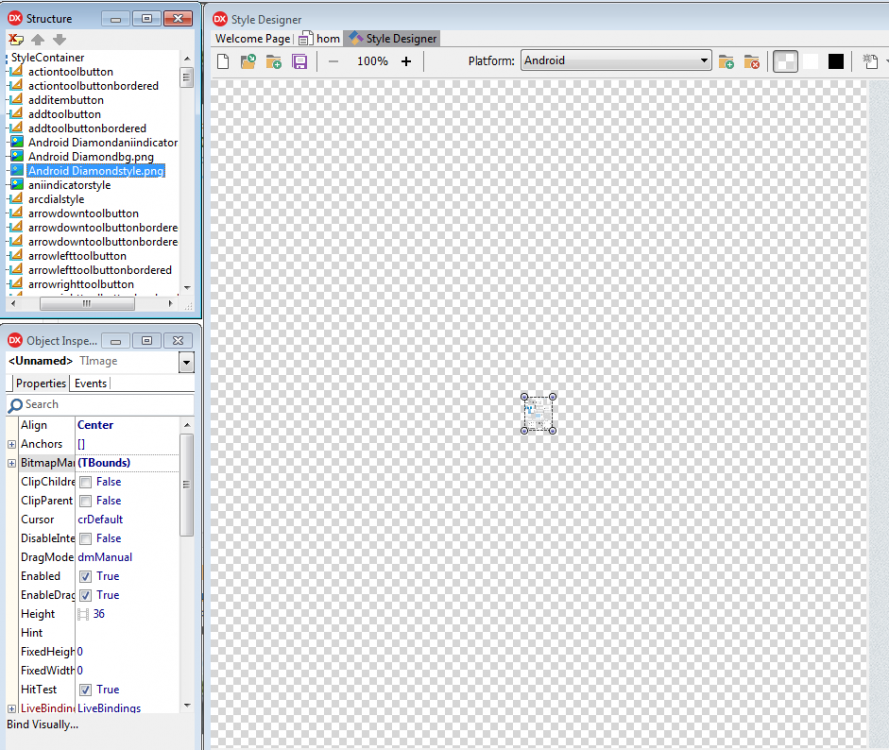The height and width of the screenshot is (750, 889).
Task: Expand the LiveBindings property
Action: [x=12, y=709]
